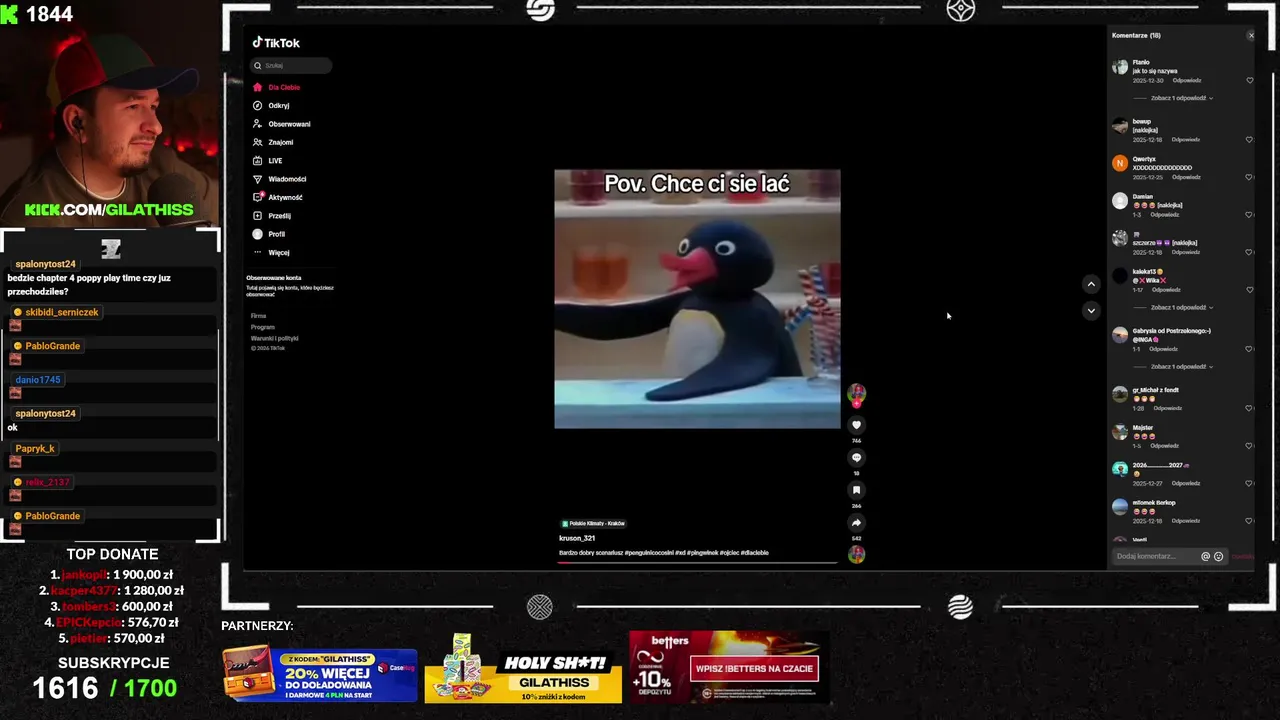
Task: Like the video with heart icon
Action: click(x=856, y=425)
